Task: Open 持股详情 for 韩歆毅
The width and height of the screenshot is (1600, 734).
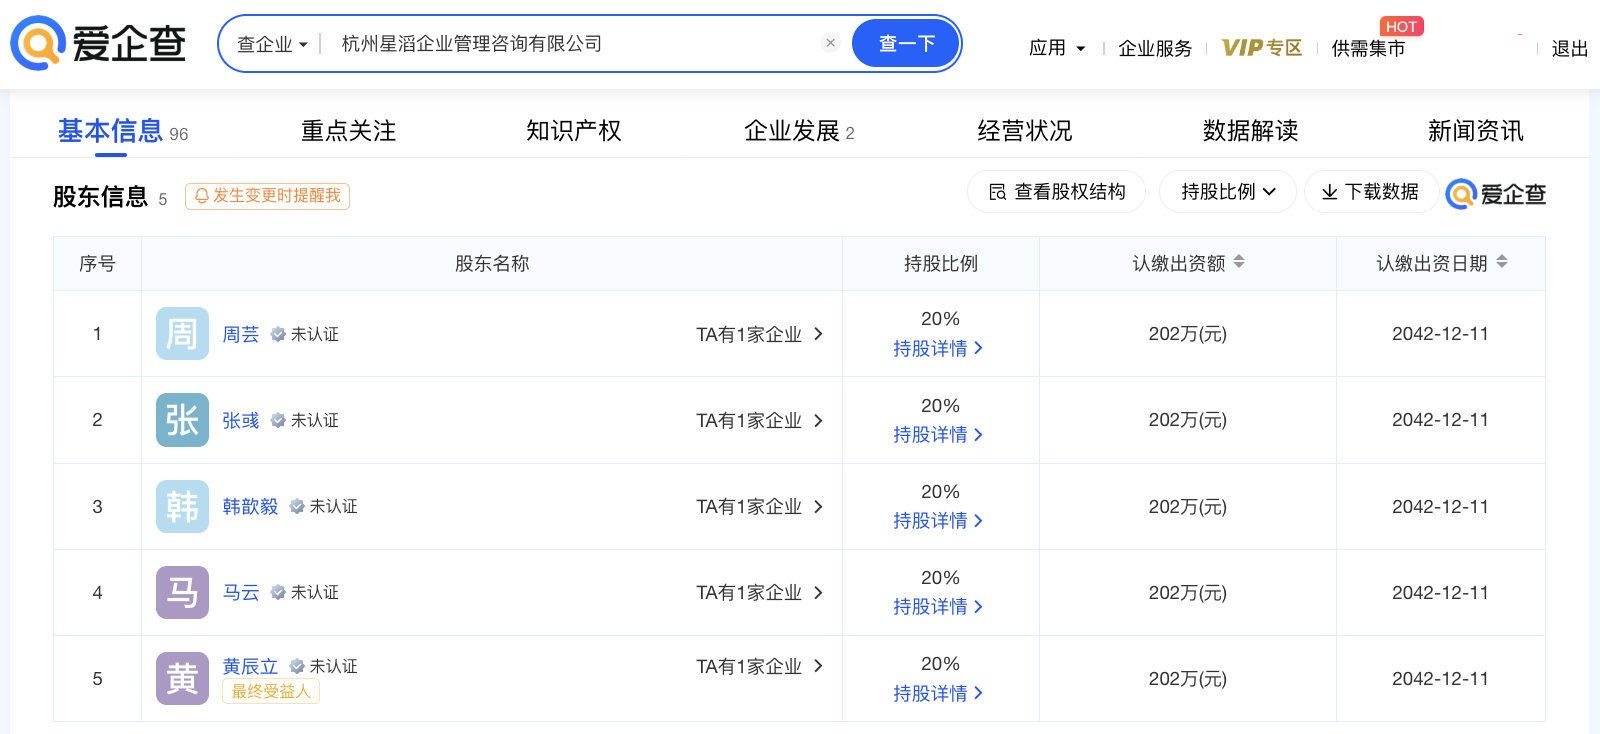Action: pyautogui.click(x=938, y=521)
